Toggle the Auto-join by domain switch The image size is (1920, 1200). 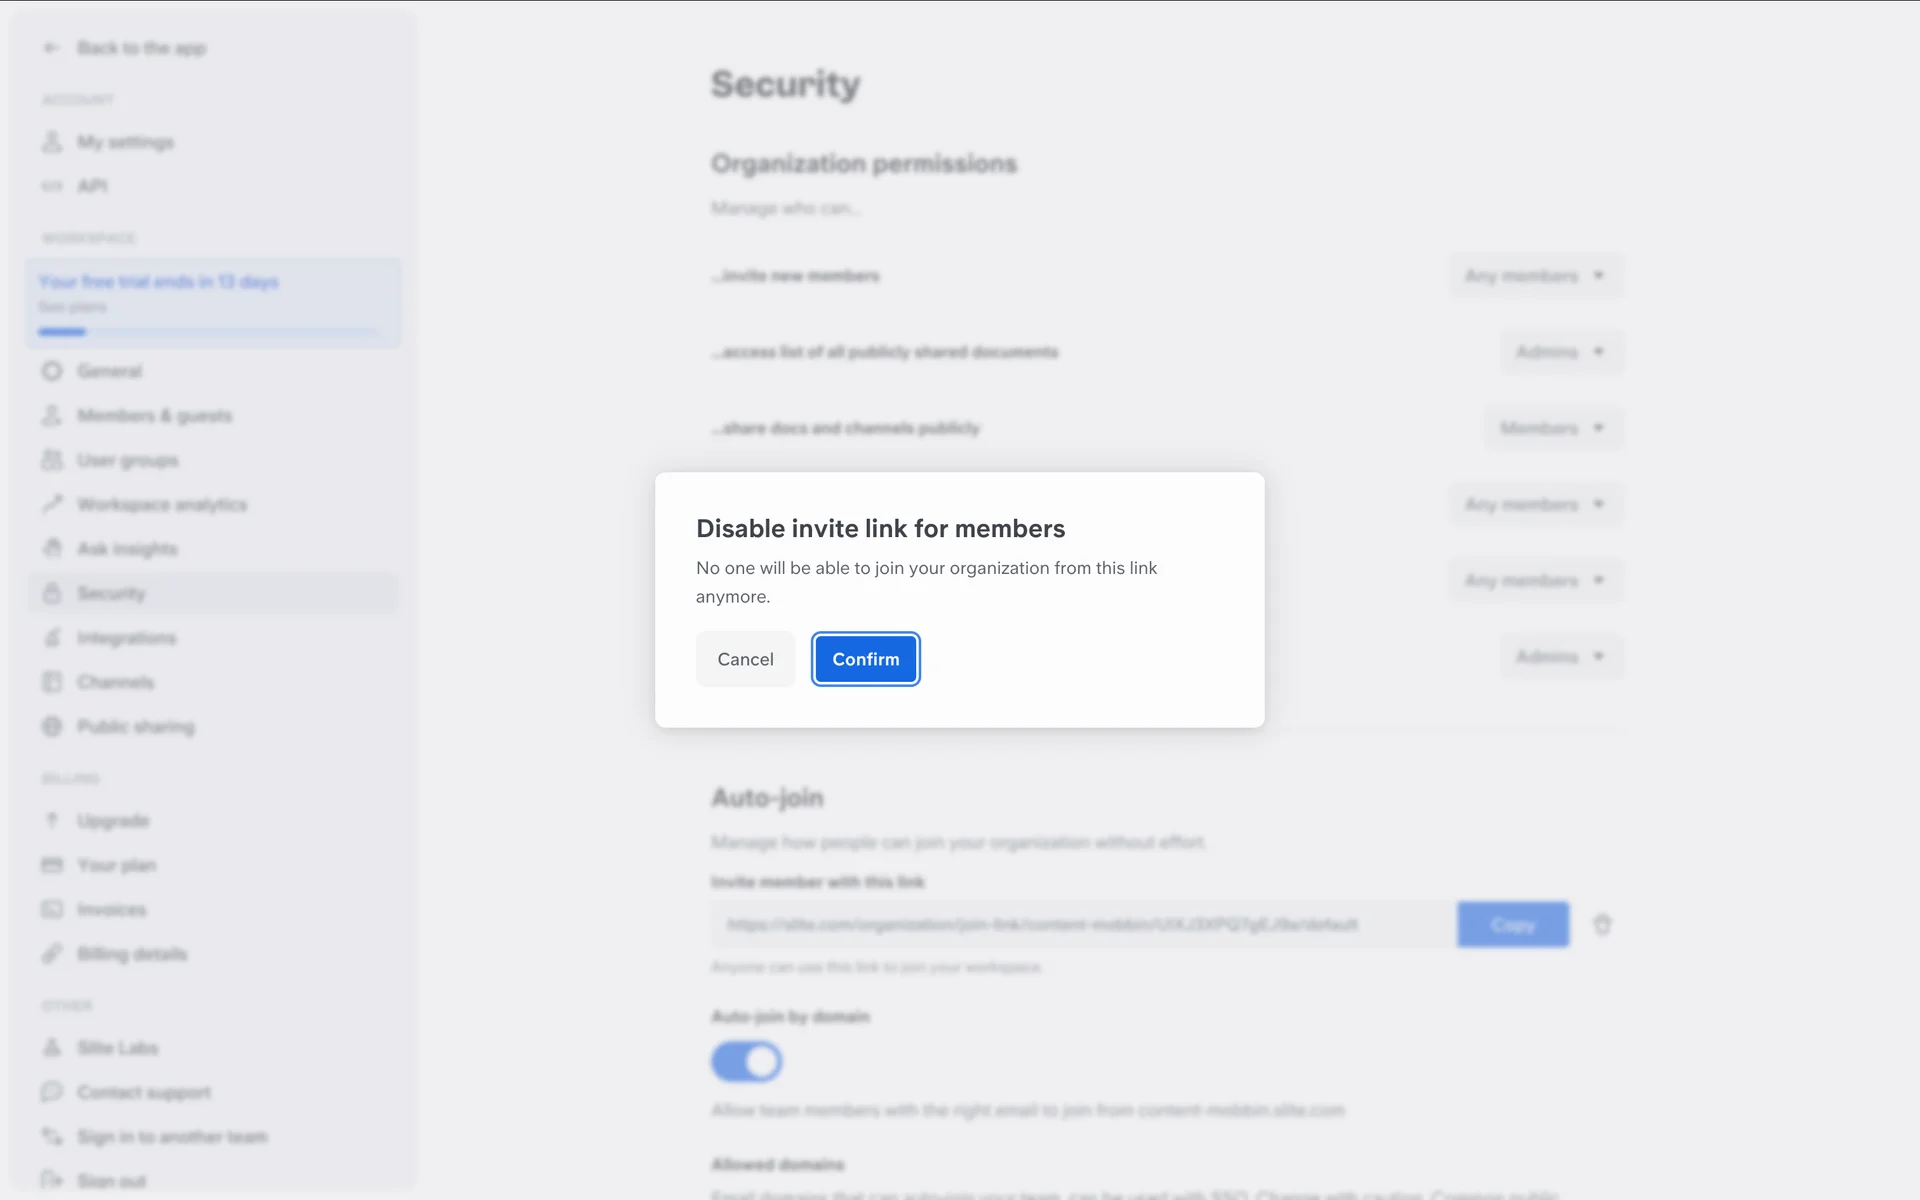pyautogui.click(x=746, y=1062)
